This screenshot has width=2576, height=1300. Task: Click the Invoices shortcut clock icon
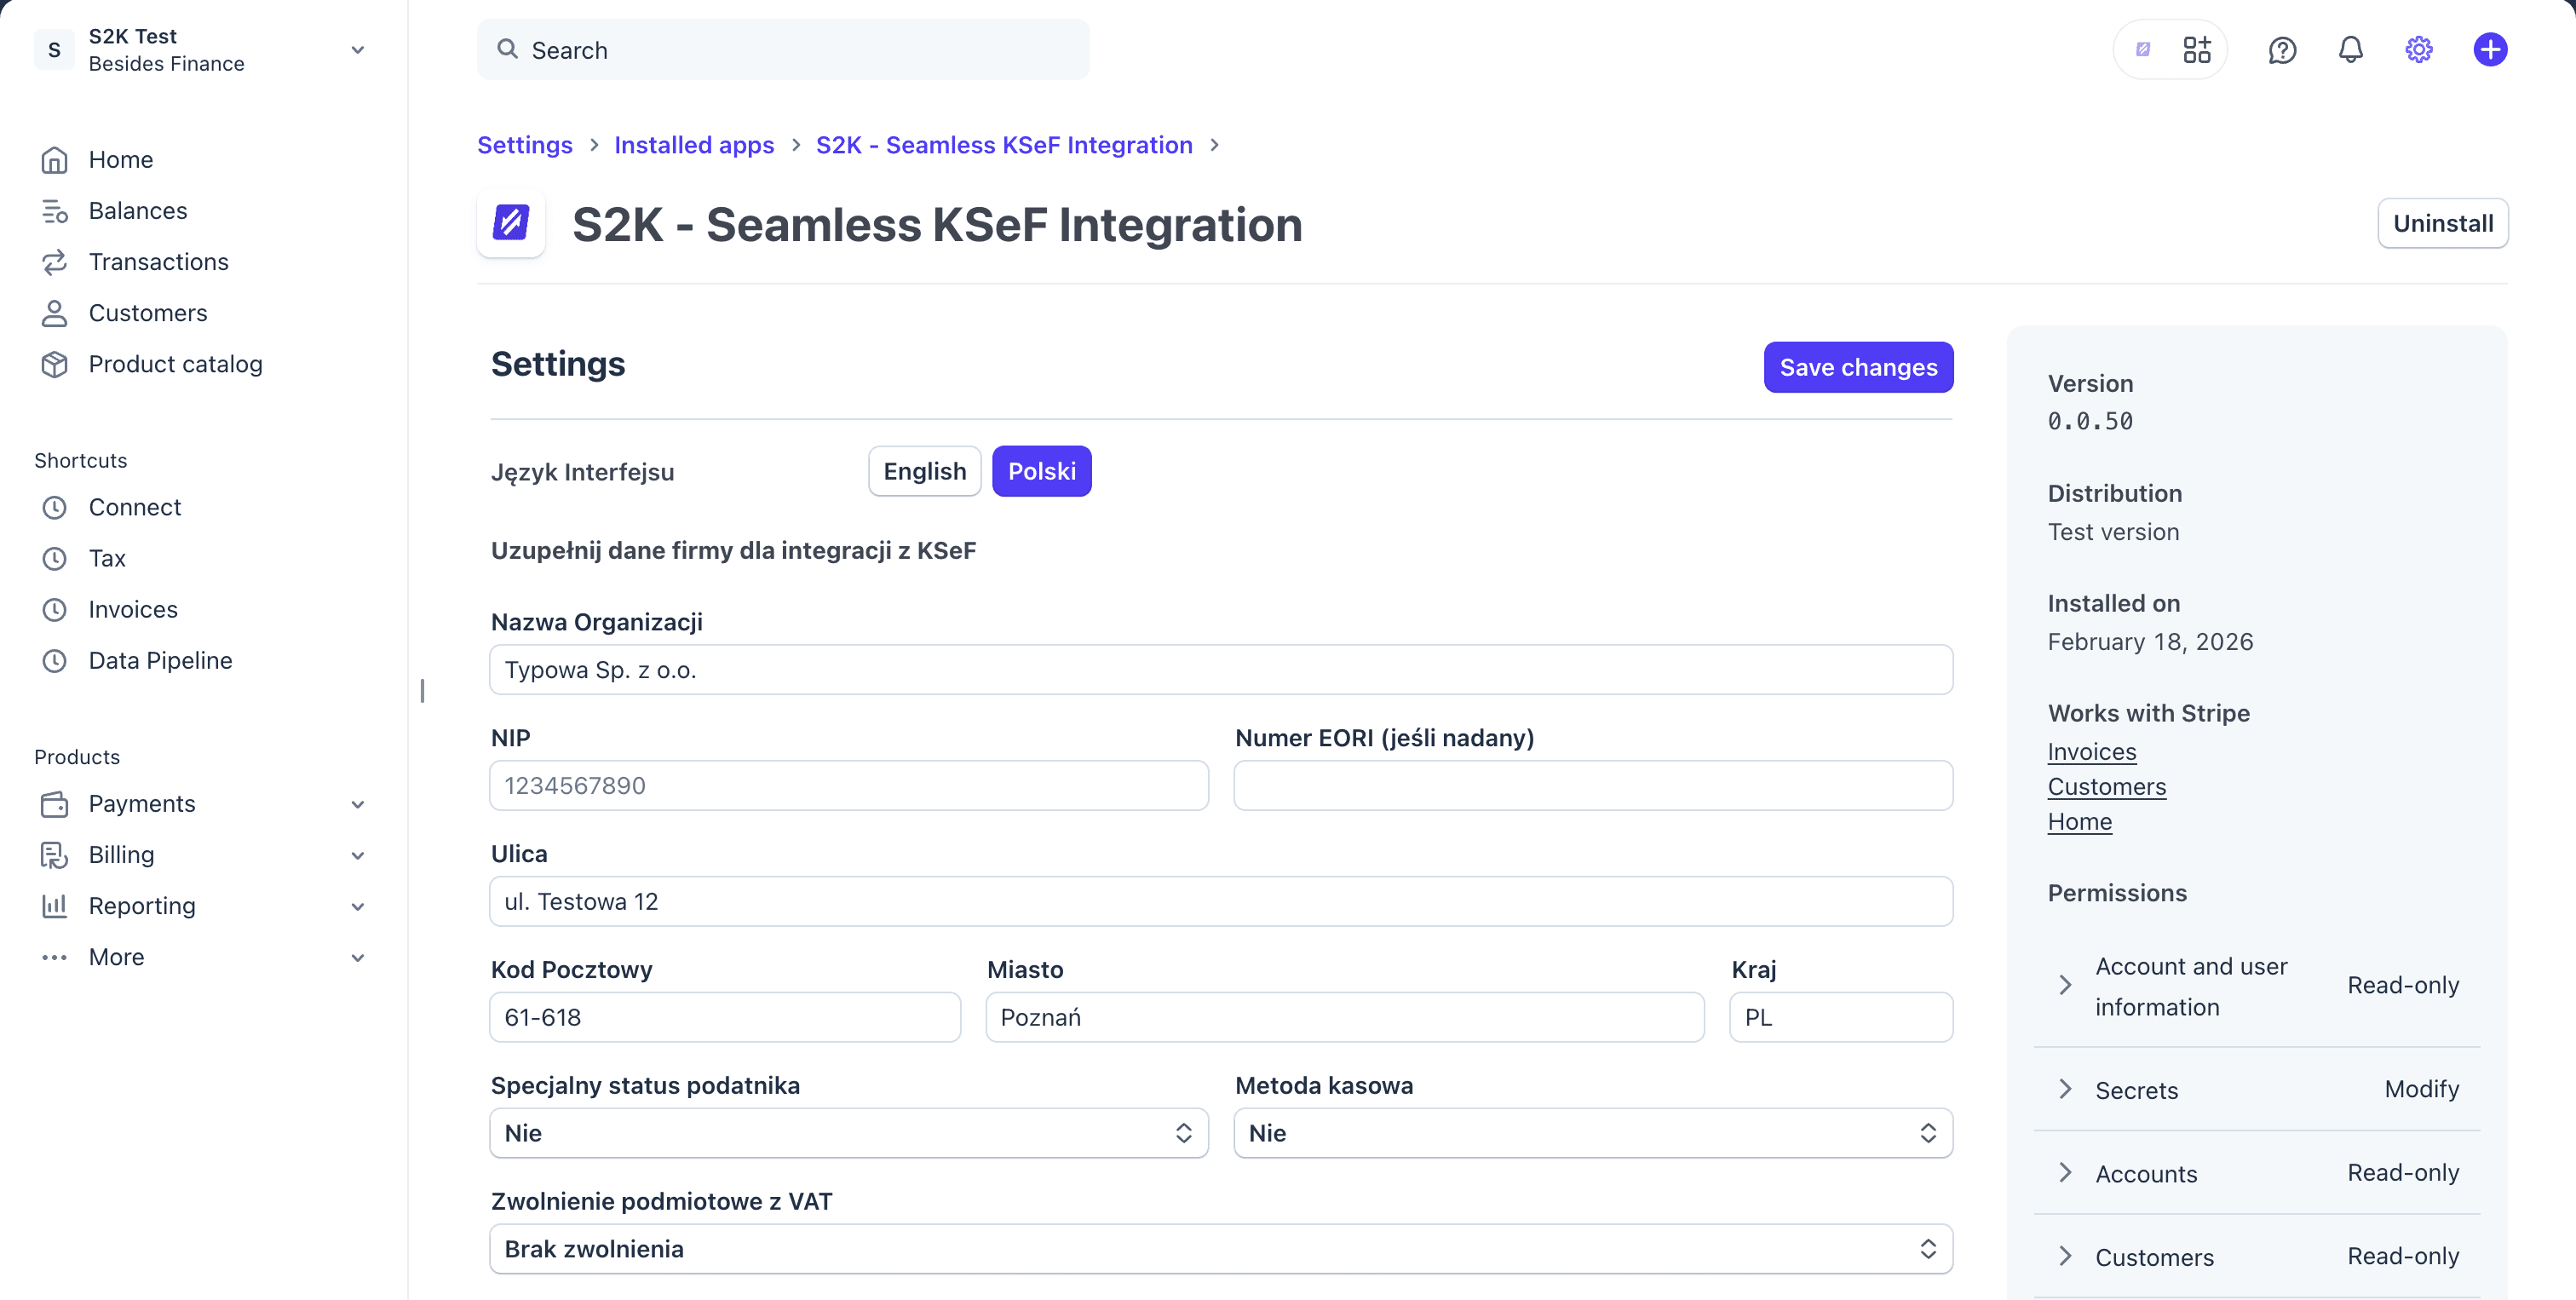[54, 609]
